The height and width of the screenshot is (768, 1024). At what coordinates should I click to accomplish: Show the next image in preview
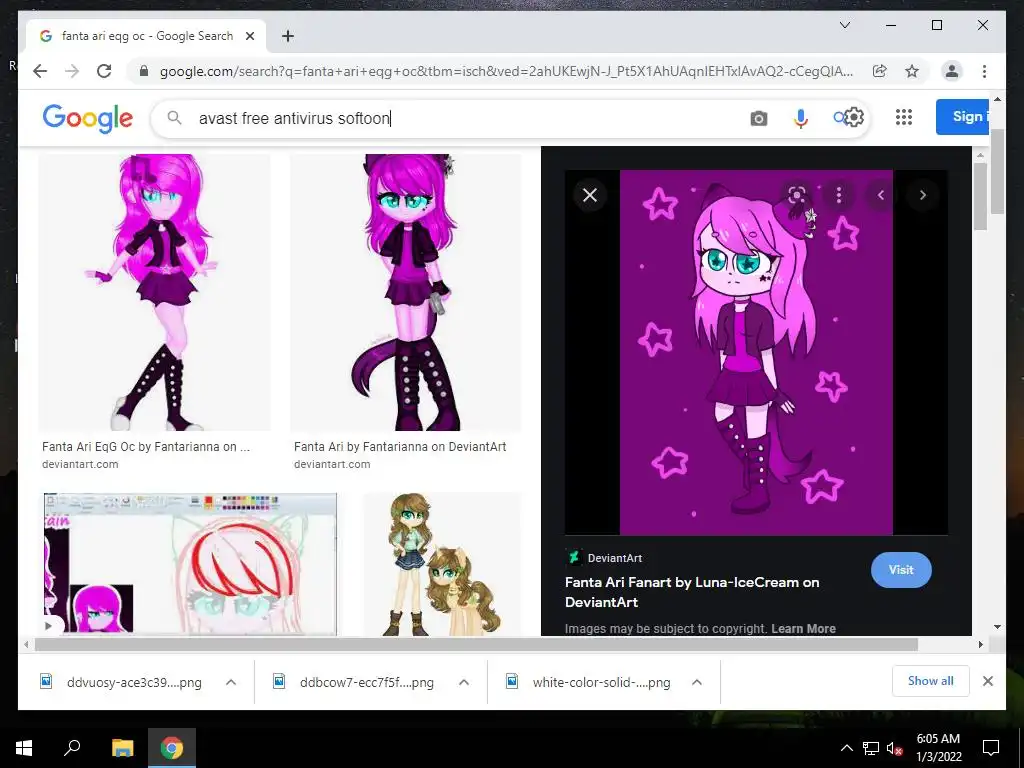click(922, 195)
